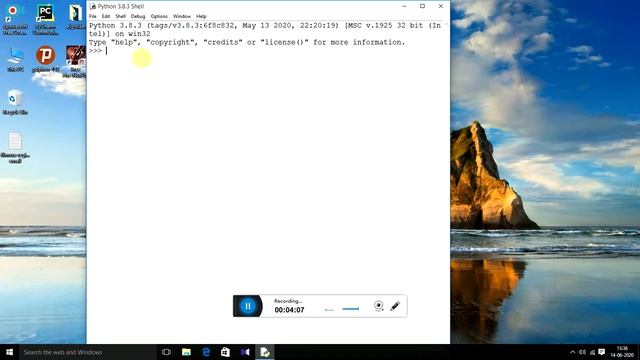This screenshot has width=640, height=360.
Task: Open Visual Studio from taskbar
Action: pos(245,352)
